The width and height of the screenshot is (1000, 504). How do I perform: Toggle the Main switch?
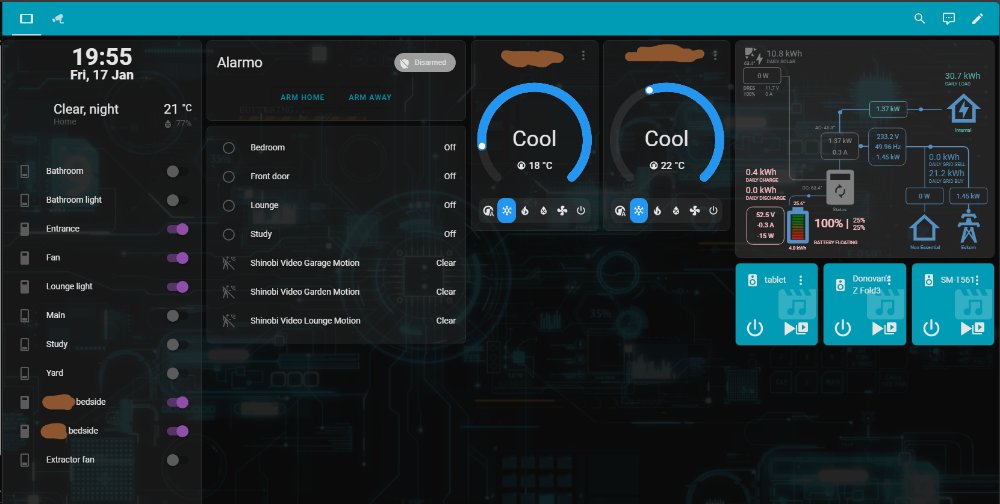(x=177, y=315)
